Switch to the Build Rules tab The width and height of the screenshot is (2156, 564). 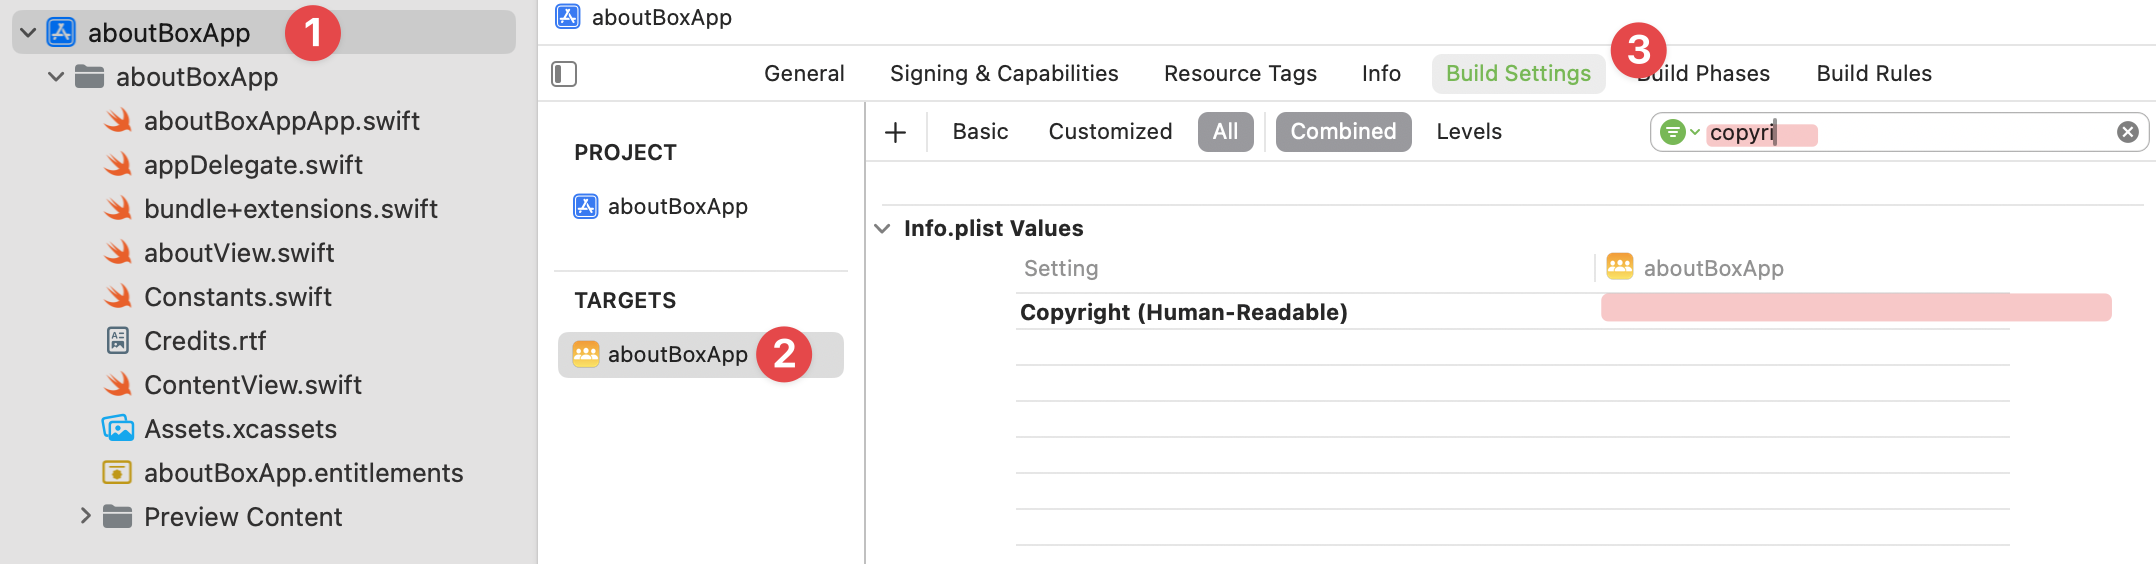pos(1874,74)
